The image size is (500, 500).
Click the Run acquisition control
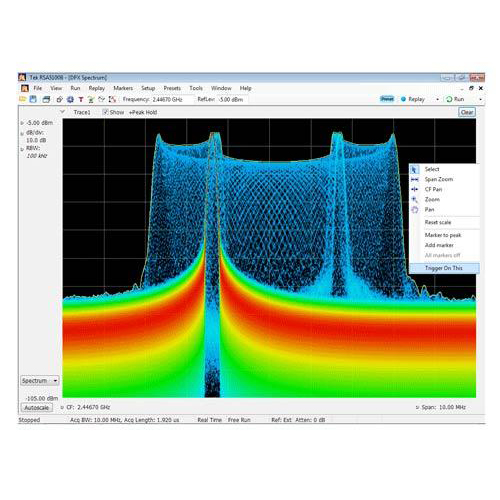[455, 99]
